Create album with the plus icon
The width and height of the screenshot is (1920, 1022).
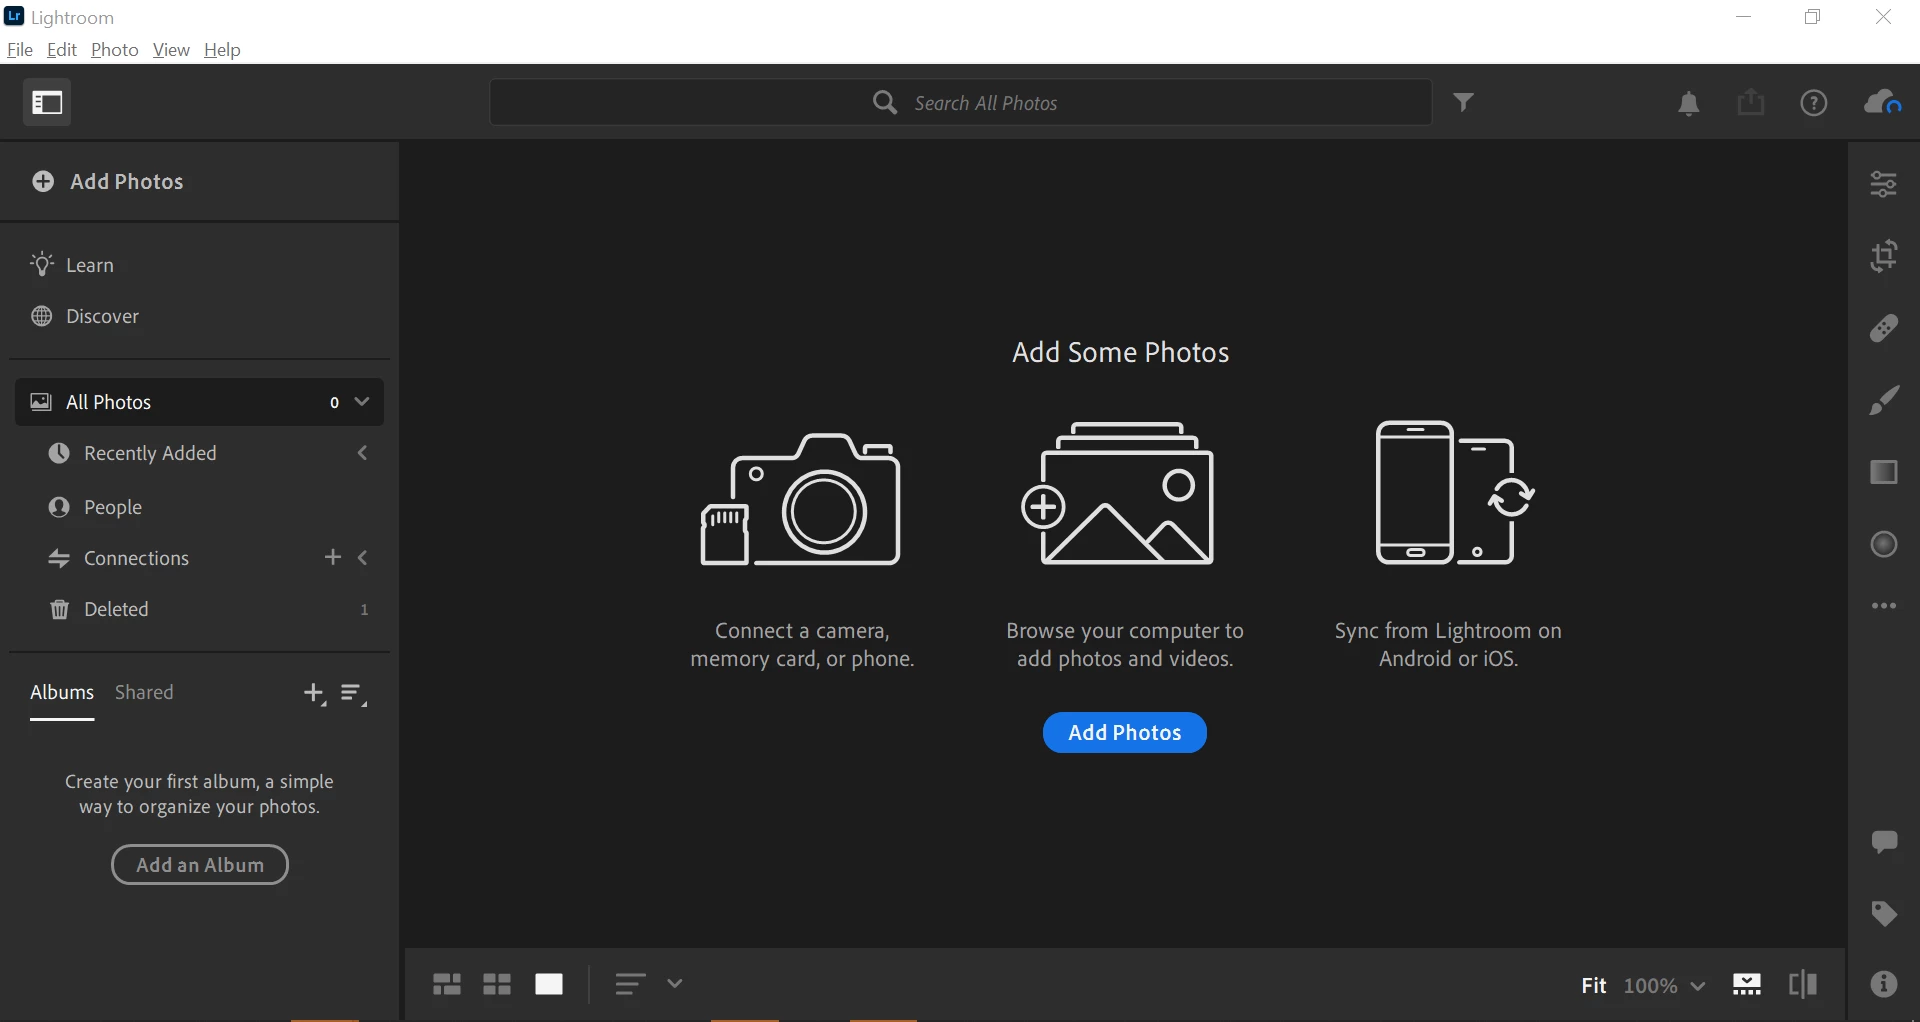click(315, 694)
